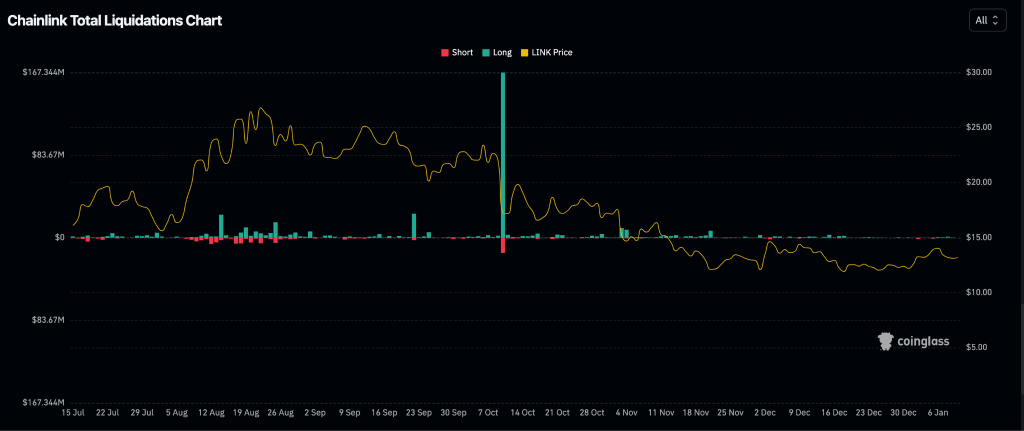
Task: Click the 14 Oct date label
Action: coord(522,413)
